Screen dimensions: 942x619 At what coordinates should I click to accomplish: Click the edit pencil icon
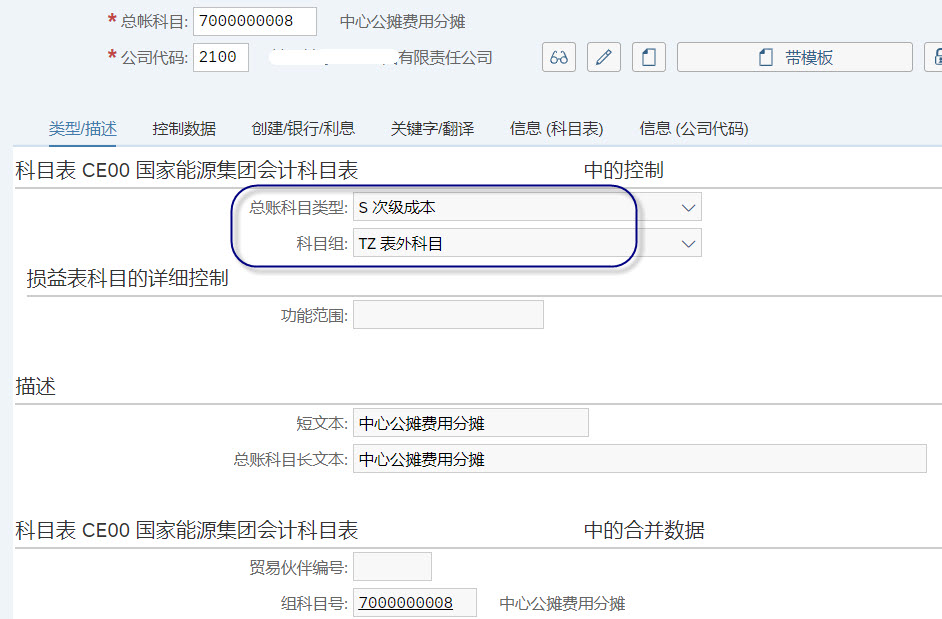click(x=603, y=56)
